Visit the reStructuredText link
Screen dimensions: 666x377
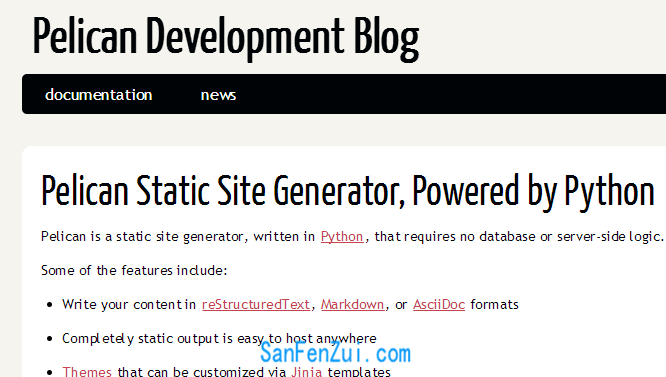256,304
